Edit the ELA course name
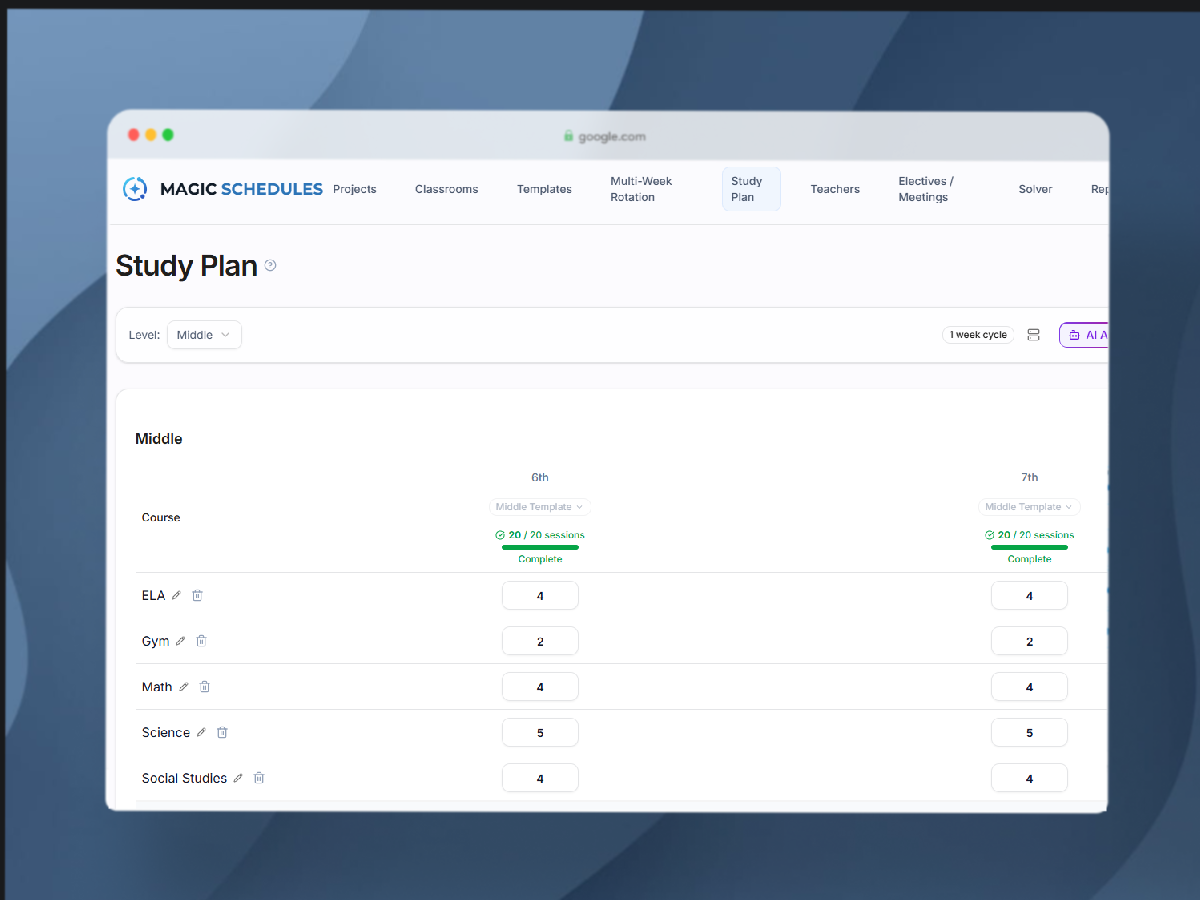The width and height of the screenshot is (1200, 900). pos(177,595)
